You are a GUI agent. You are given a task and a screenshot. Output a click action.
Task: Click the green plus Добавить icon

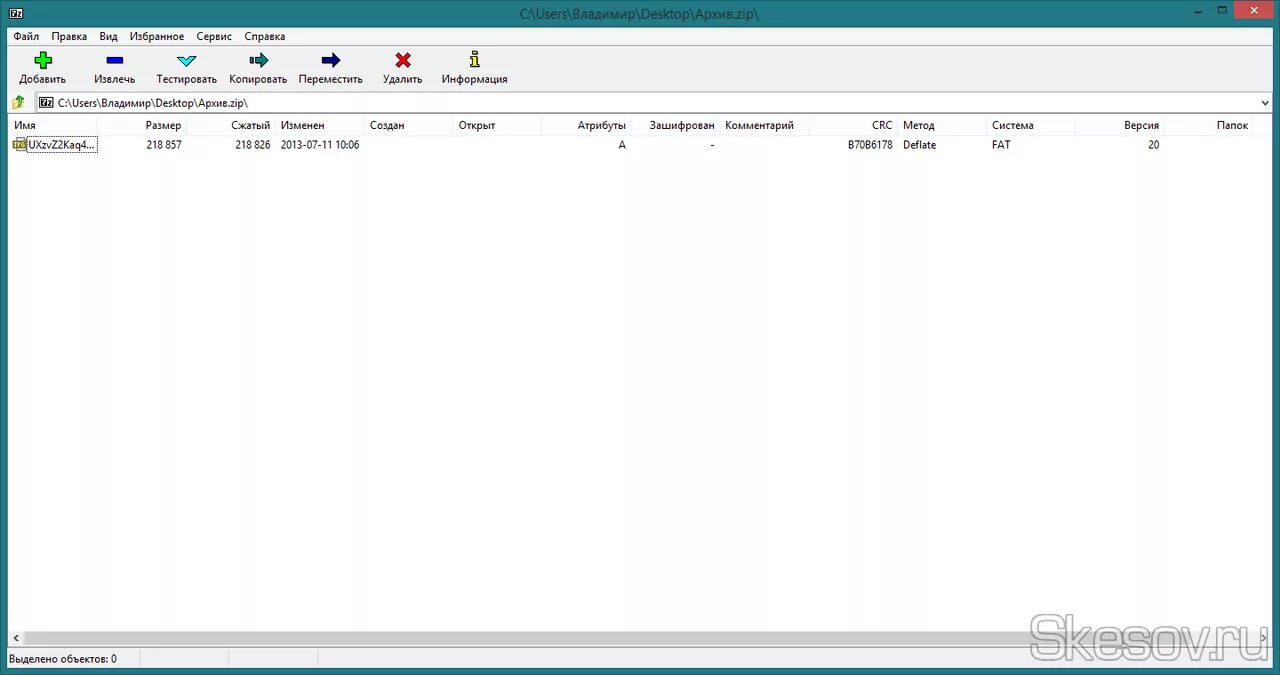(x=43, y=60)
